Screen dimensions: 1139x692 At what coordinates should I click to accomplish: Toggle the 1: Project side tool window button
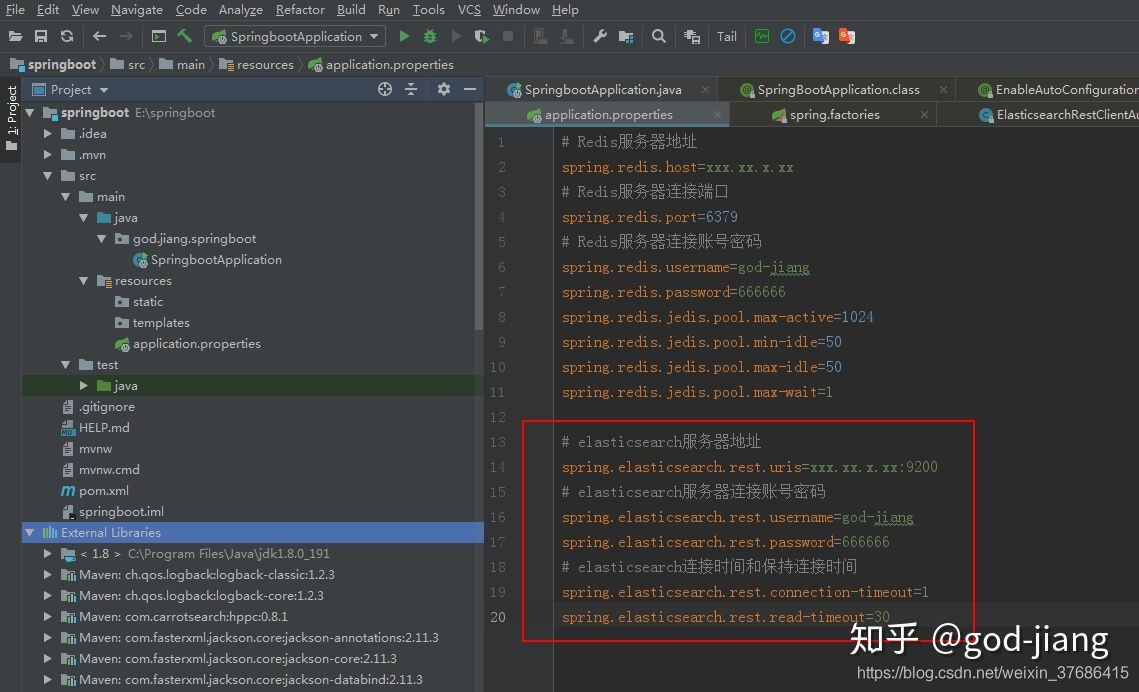[x=11, y=118]
